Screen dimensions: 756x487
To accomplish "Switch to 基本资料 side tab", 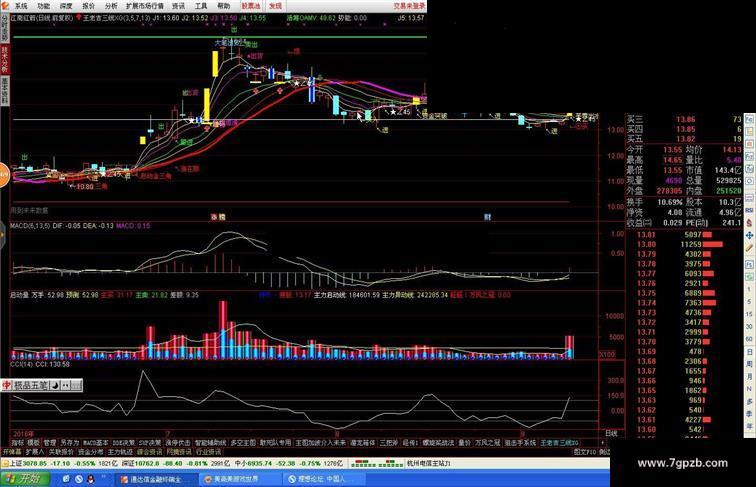I will tap(4, 91).
